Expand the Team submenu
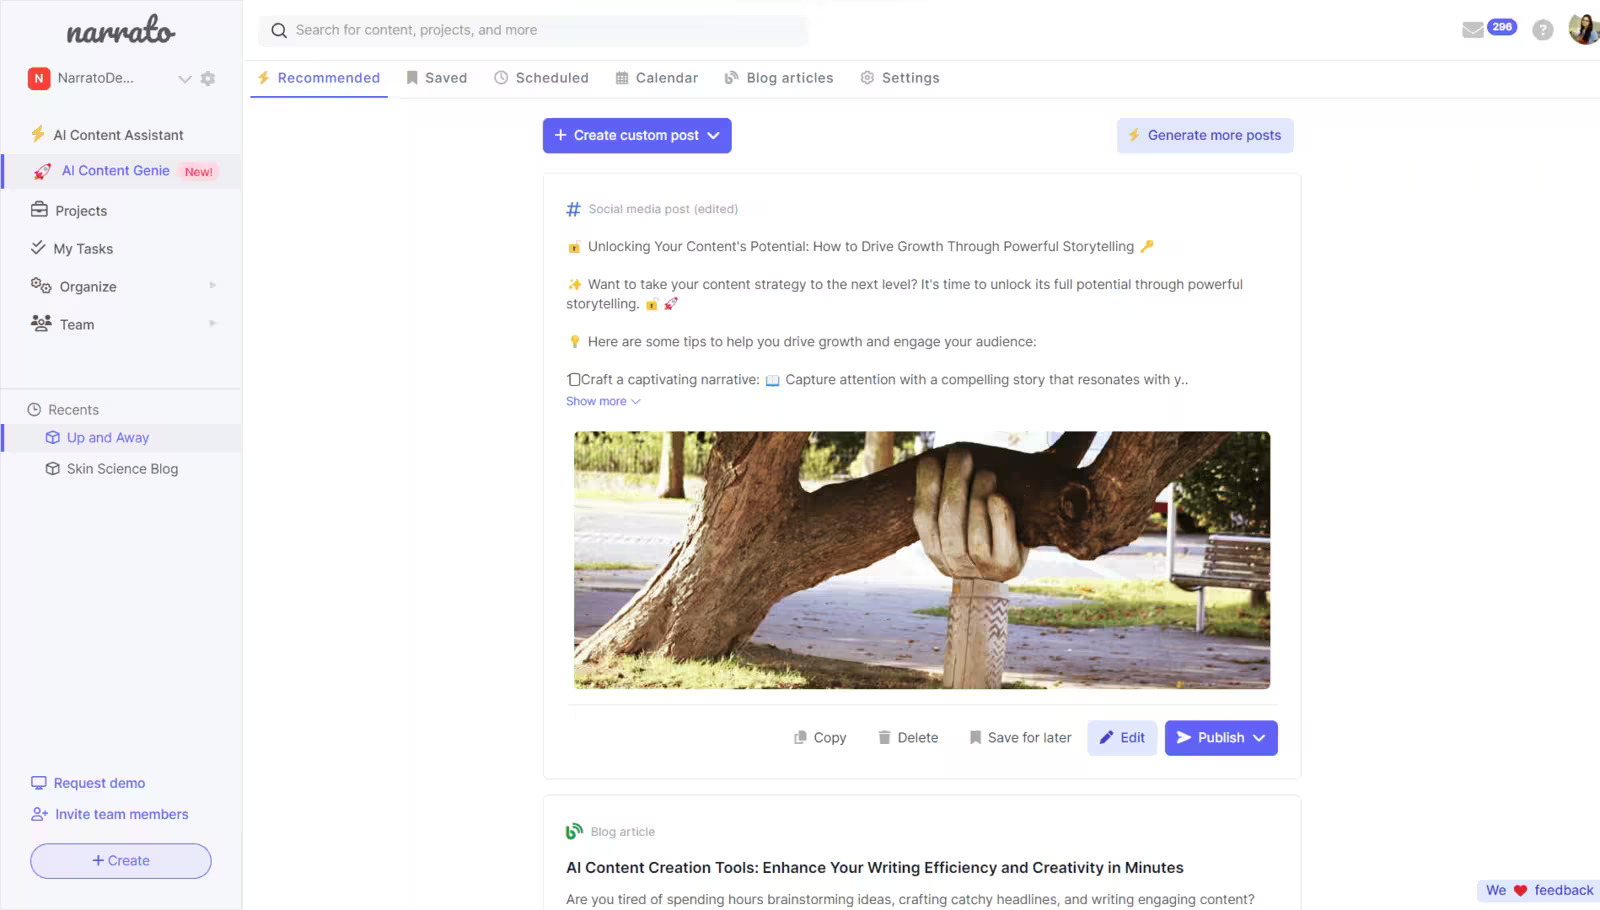 click(212, 324)
